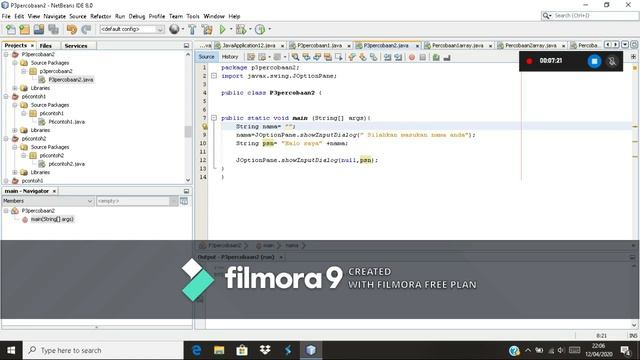Click the Redo toolbar icon
The height and width of the screenshot is (360, 640).
(x=86, y=29)
